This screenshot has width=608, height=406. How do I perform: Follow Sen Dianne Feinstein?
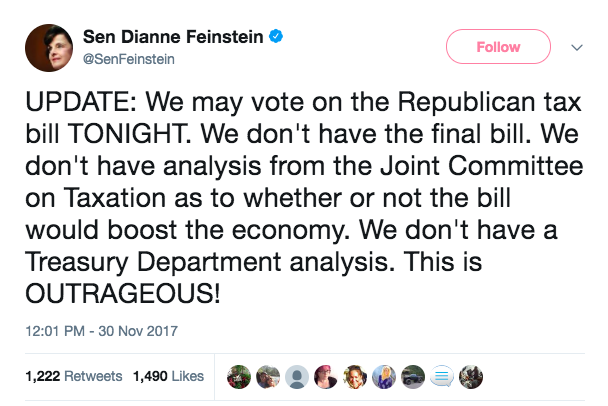click(x=498, y=47)
